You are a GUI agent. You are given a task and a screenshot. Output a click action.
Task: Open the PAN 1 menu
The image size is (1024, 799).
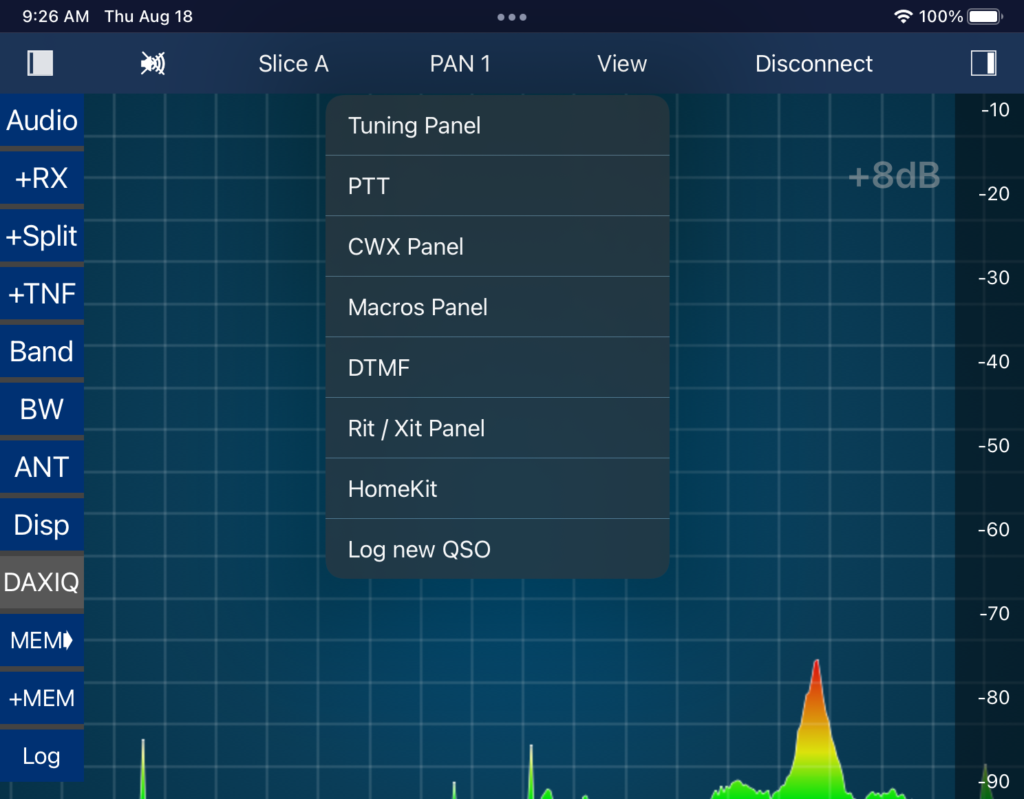point(460,63)
